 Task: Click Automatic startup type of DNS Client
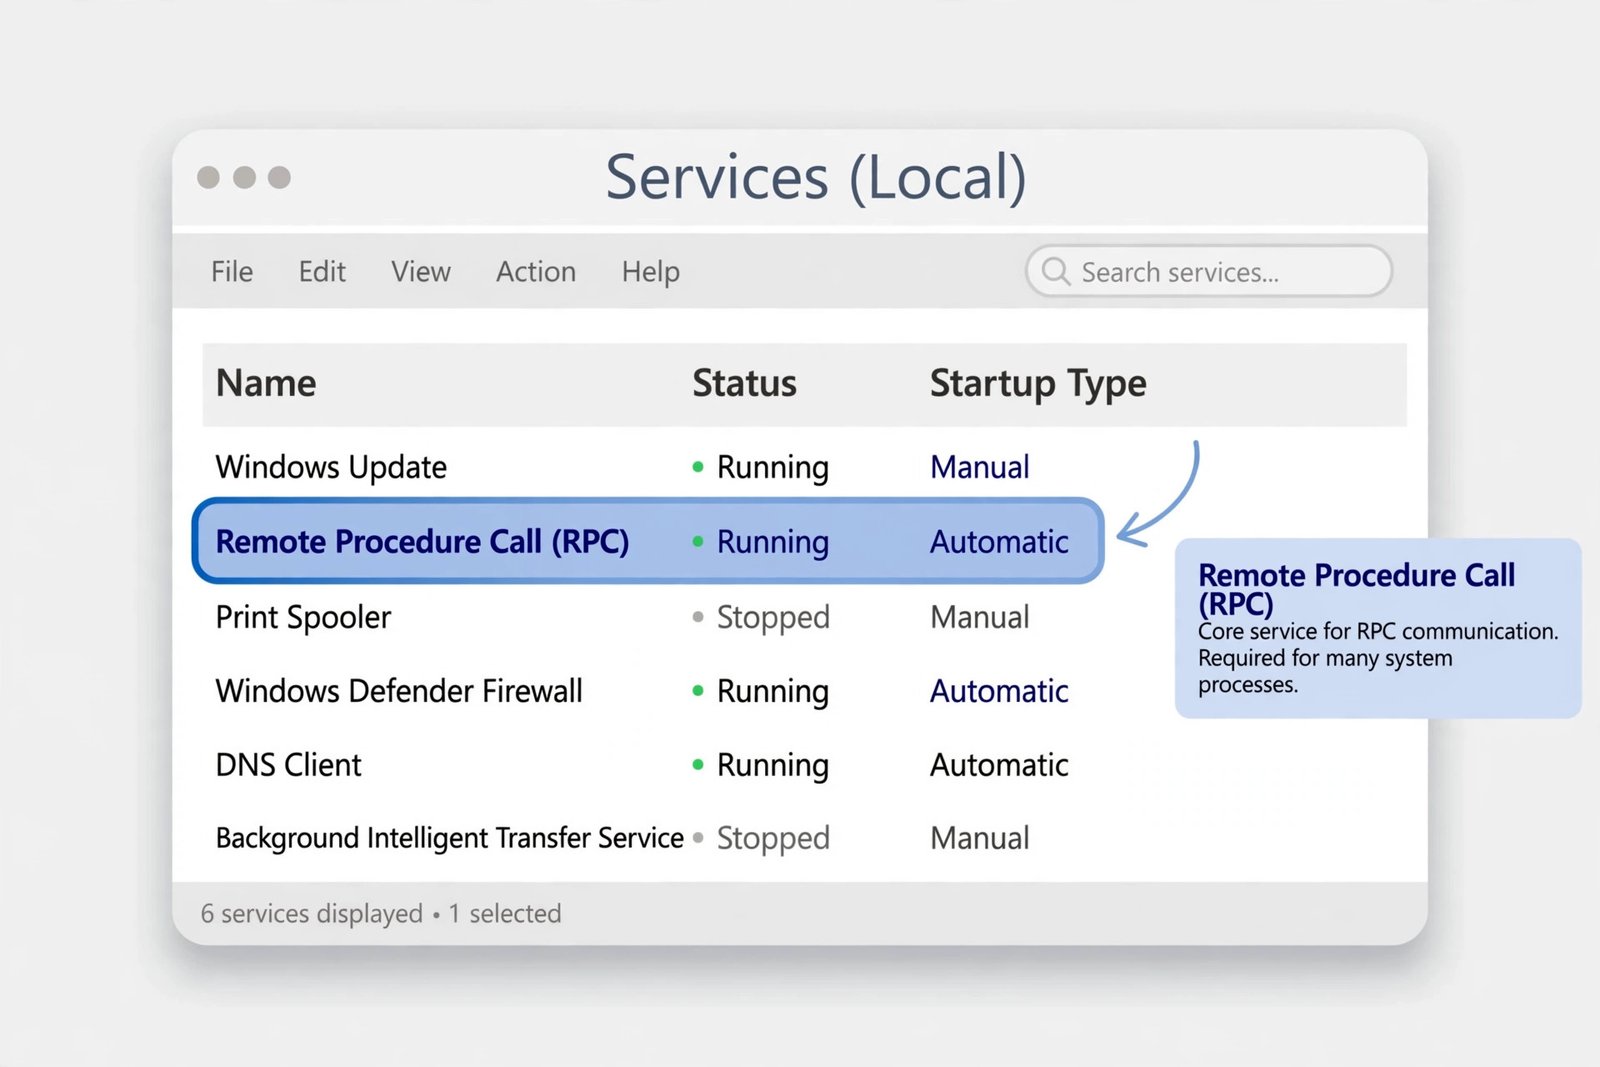(999, 765)
